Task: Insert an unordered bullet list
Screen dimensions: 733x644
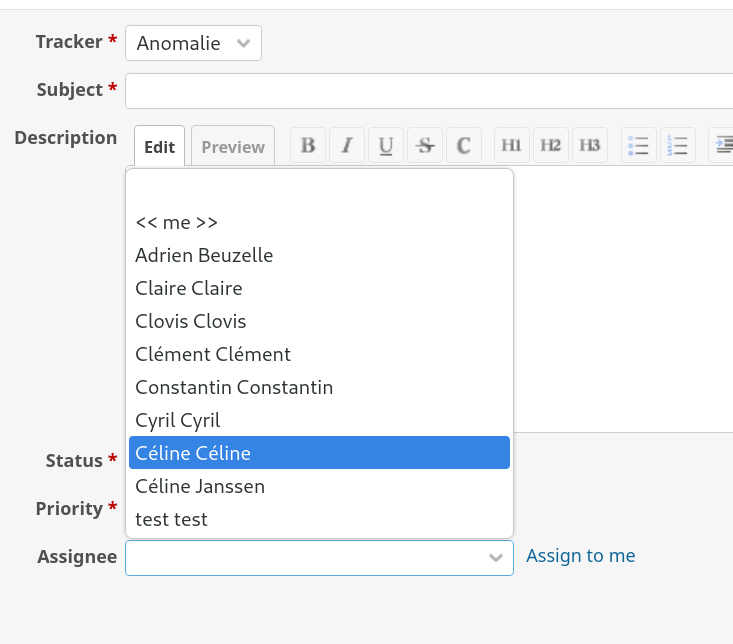Action: click(638, 145)
